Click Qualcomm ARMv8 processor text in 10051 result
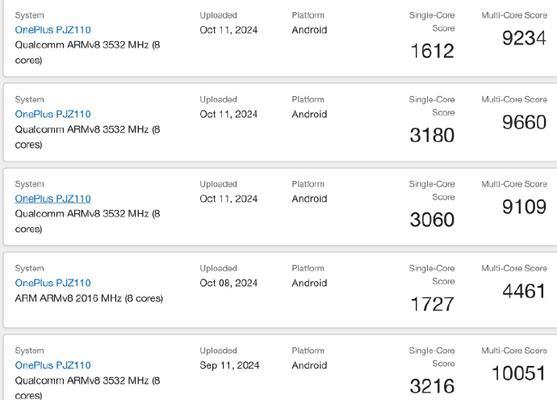Screen dimensions: 557x400 [x=87, y=388]
